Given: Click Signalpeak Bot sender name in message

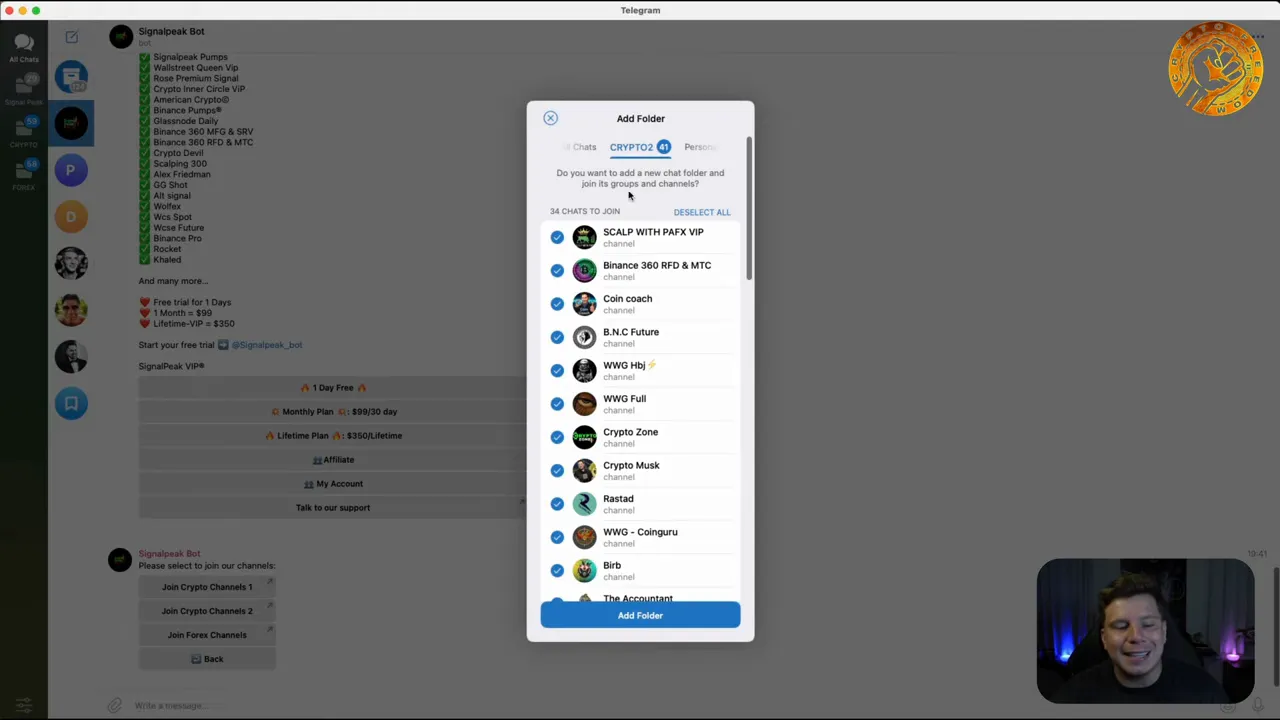Looking at the screenshot, I should (x=169, y=554).
